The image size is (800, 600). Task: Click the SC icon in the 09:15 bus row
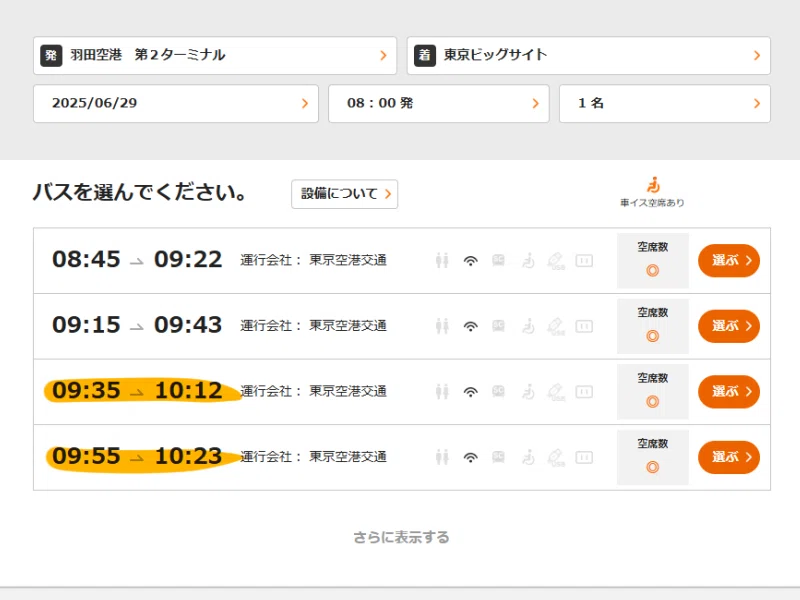pos(498,326)
